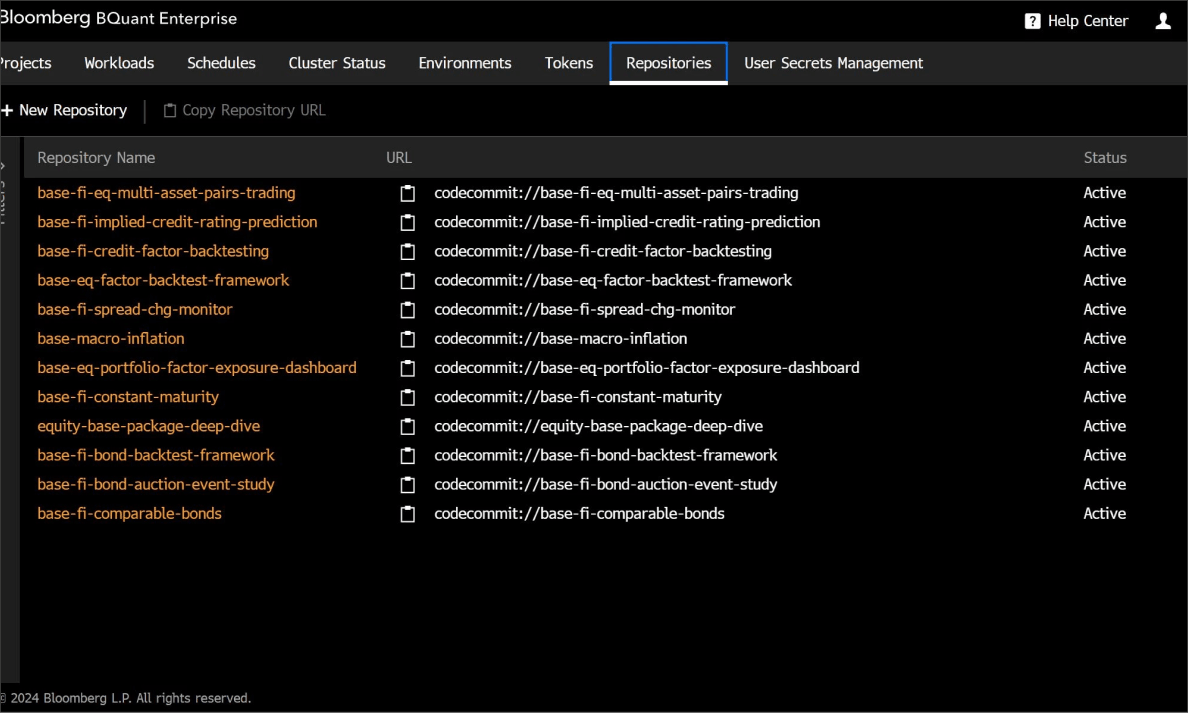
Task: Click the clipboard icon for base-fi-eq-multi-asset-pairs-trading URL
Action: tap(407, 193)
